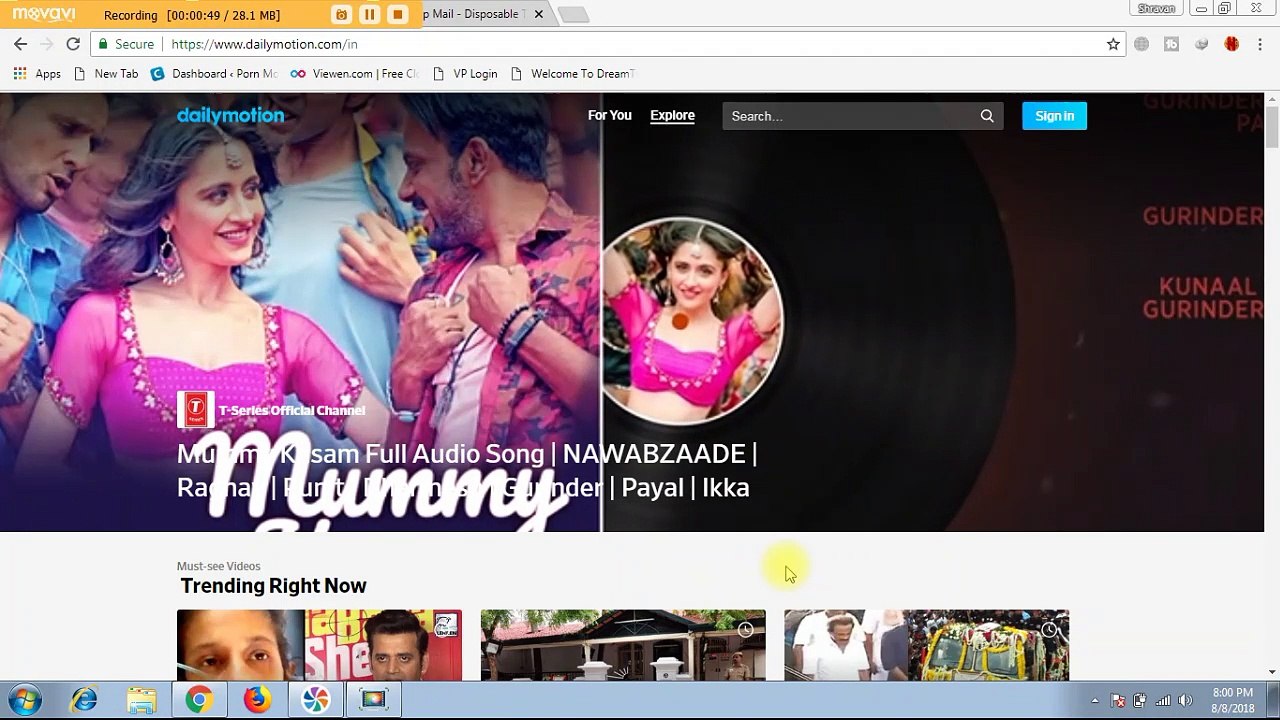Bookmark this page with the star icon
The height and width of the screenshot is (720, 1280).
coord(1113,44)
